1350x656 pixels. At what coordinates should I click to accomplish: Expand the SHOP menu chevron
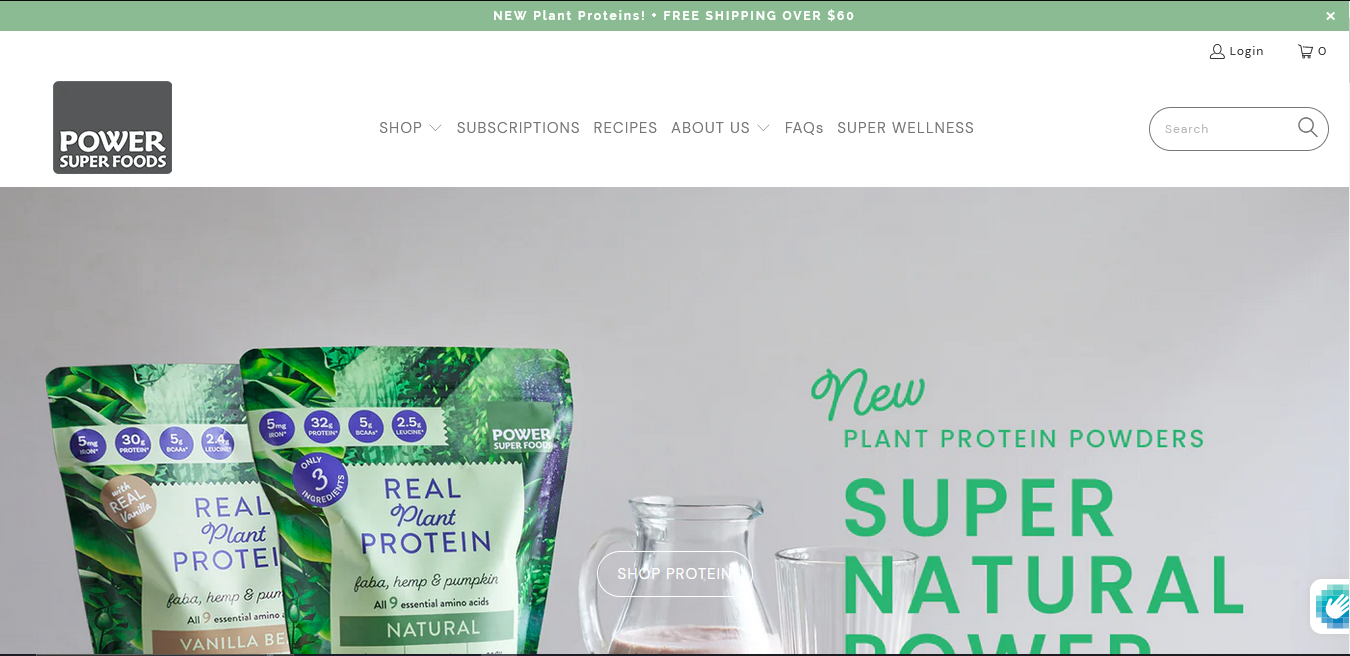pyautogui.click(x=435, y=128)
